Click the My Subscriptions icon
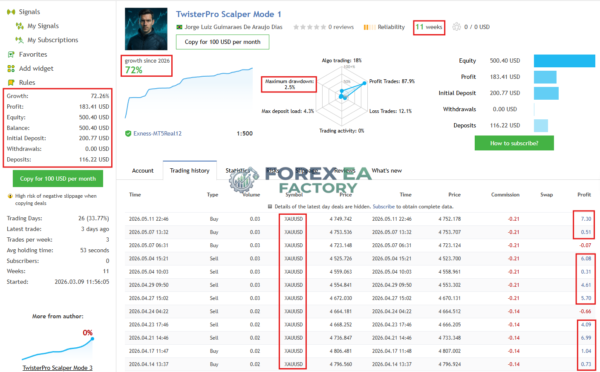The height and width of the screenshot is (372, 600). [20, 40]
